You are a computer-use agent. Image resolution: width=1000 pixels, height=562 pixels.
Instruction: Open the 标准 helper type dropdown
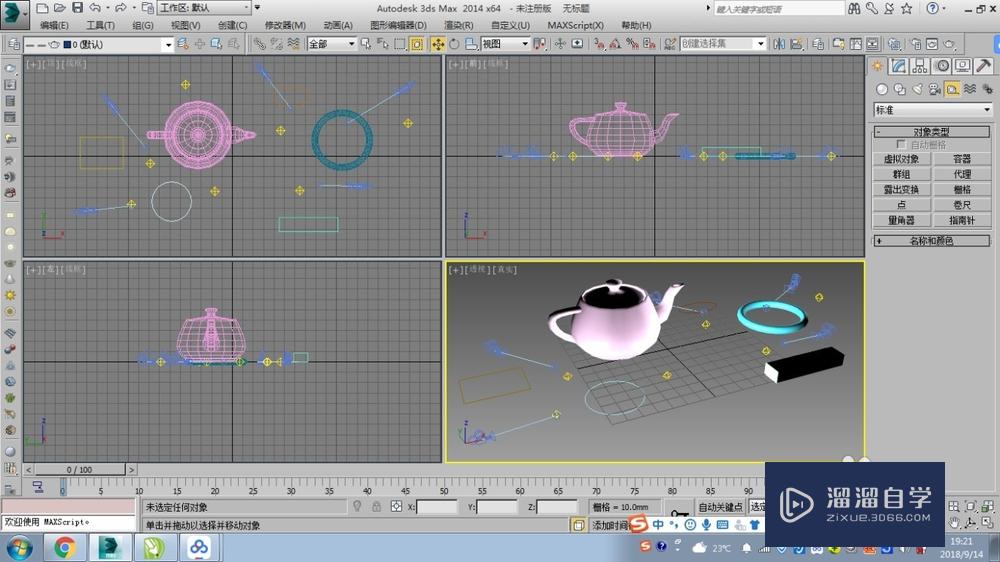[x=932, y=110]
